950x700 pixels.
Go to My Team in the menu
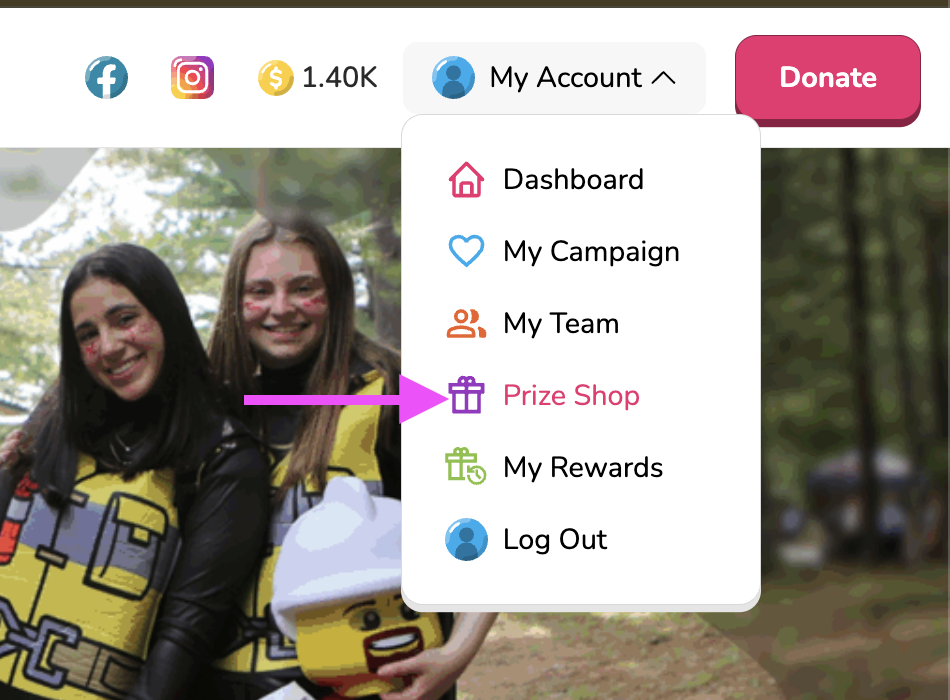coord(561,324)
